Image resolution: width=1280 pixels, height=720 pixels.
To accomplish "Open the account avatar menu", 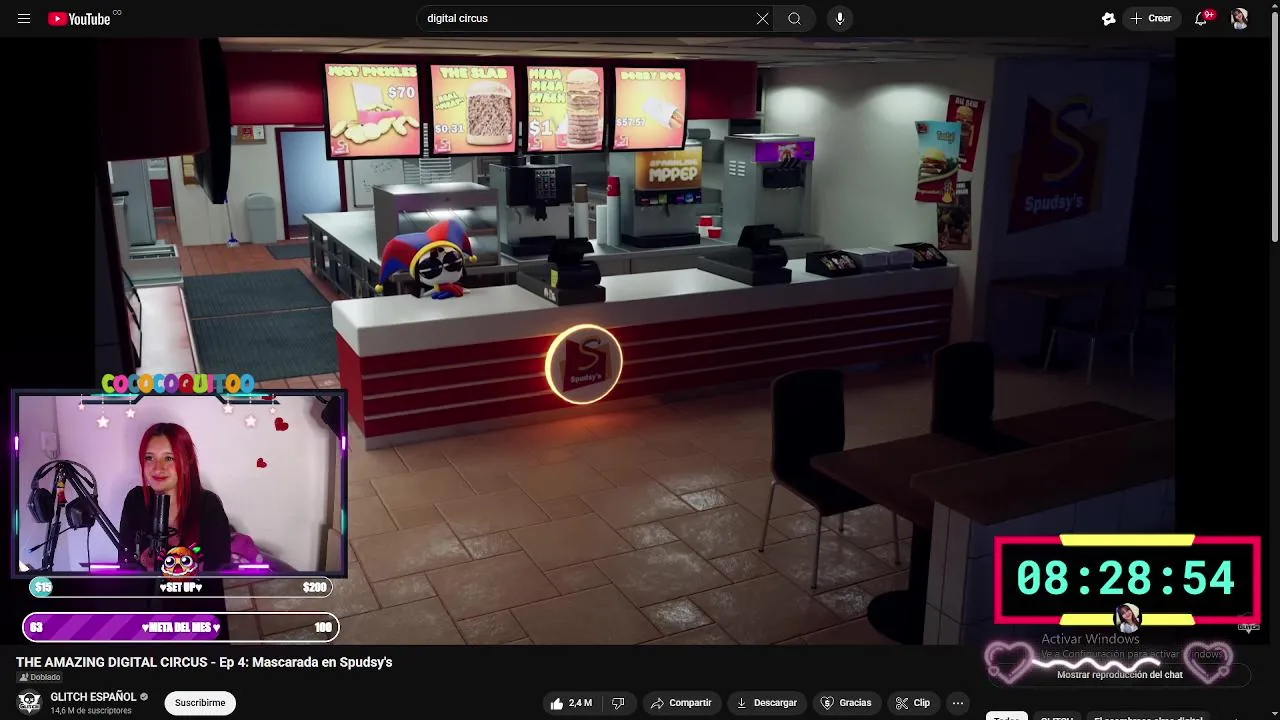I will pyautogui.click(x=1239, y=19).
